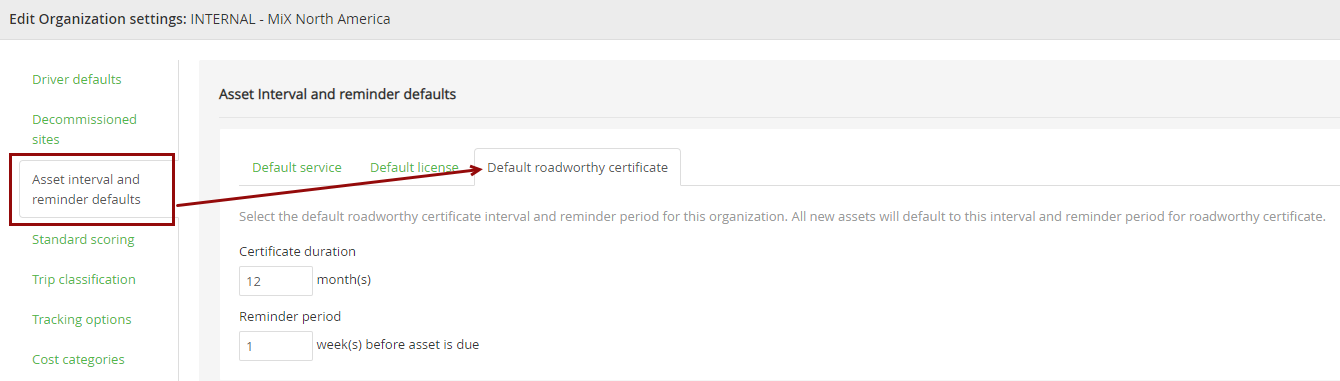Click the INTERNAL - MiX North America name
Image resolution: width=1340 pixels, height=381 pixels.
291,19
